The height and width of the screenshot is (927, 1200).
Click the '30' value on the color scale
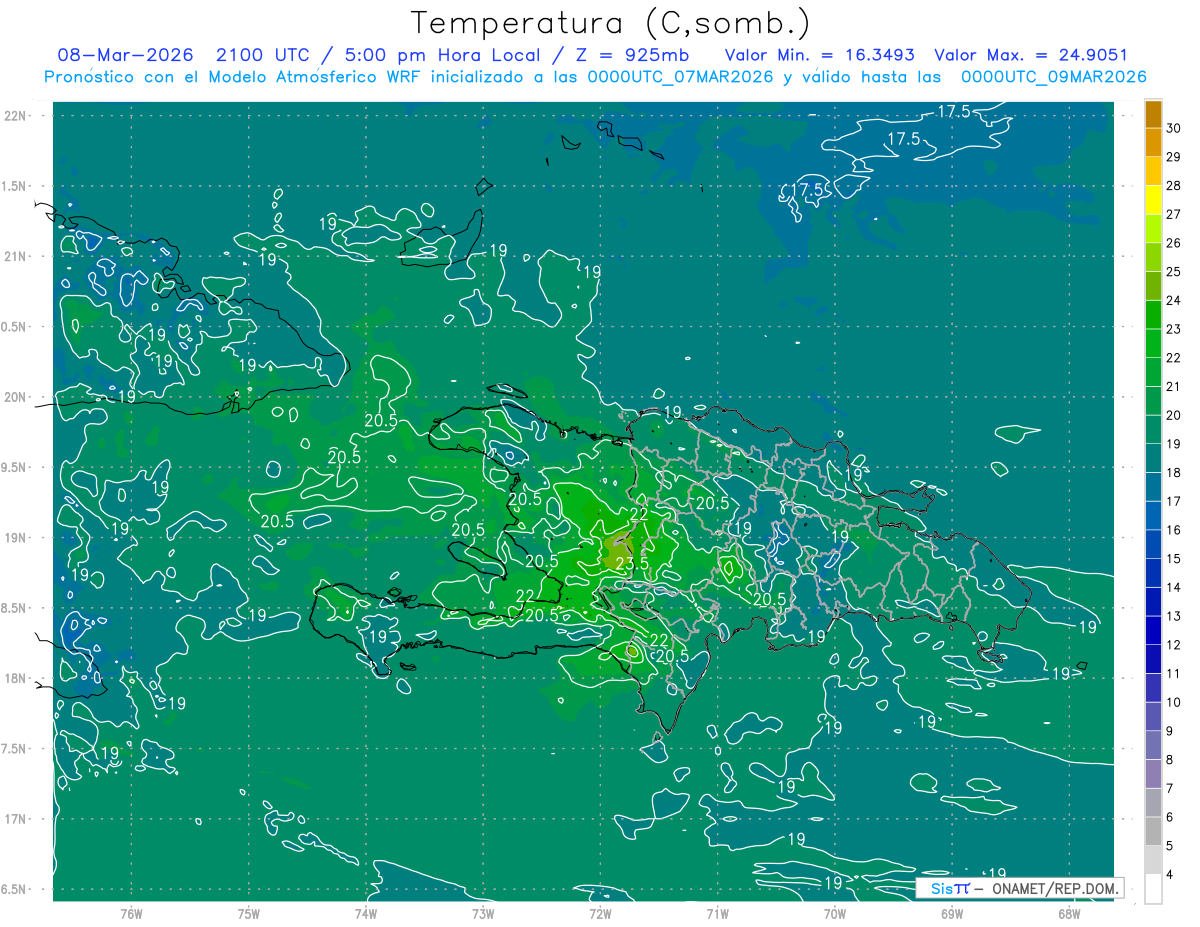pos(1174,129)
